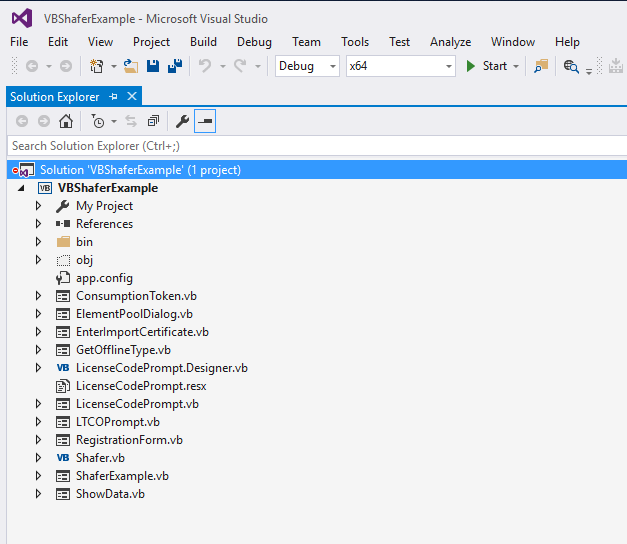Select the Solution Explorer tab
The height and width of the screenshot is (544, 627).
click(55, 97)
